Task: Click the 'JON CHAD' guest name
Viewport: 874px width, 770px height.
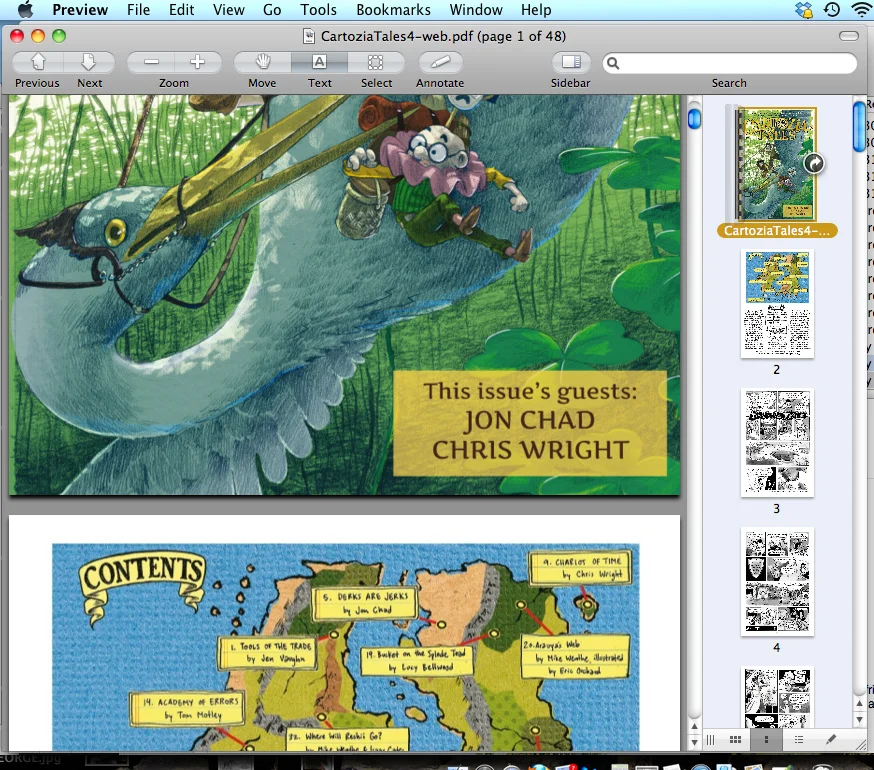Action: click(x=530, y=420)
